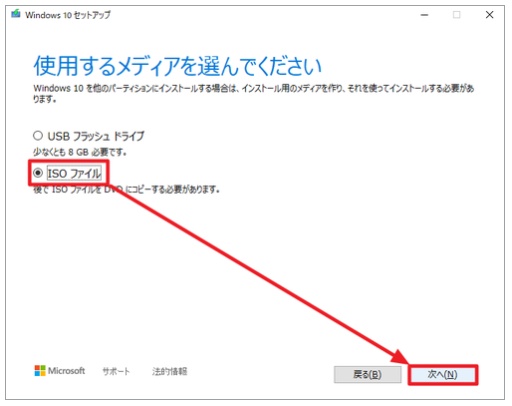Viewport: 512px width, 406px height.
Task: Minimize the Windows 10 セットアップ window
Action: 424,15
